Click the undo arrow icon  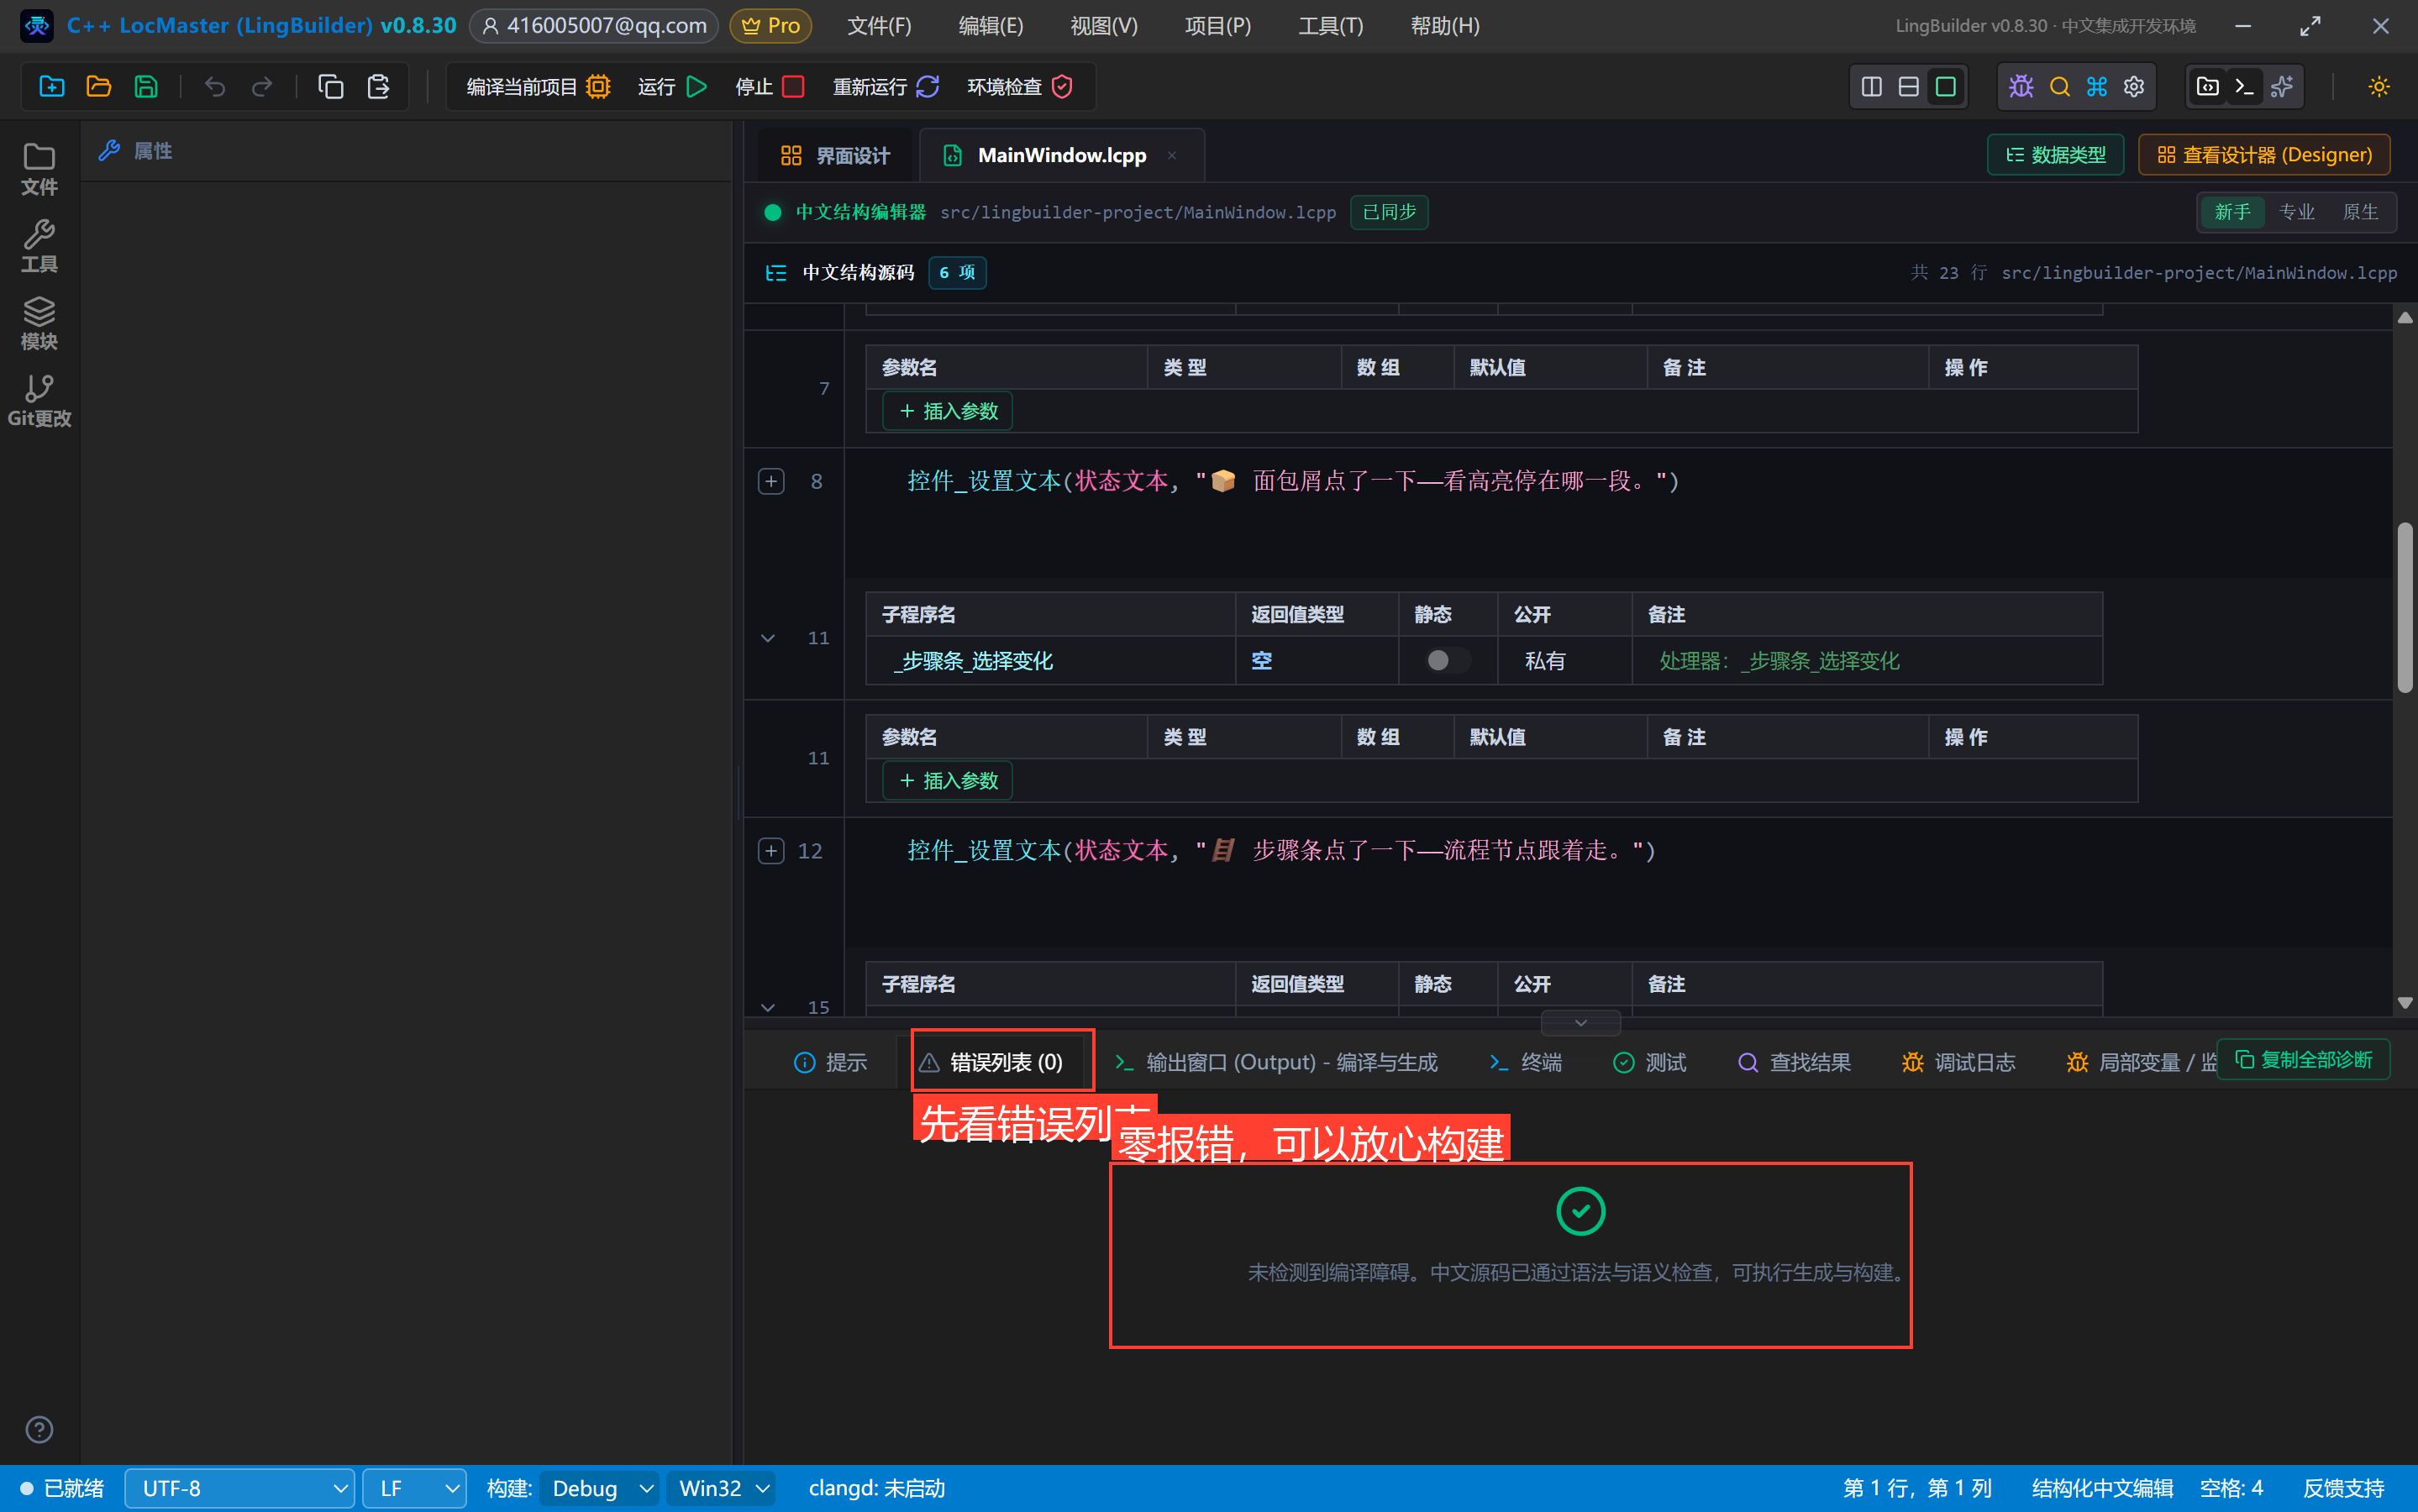coord(214,87)
